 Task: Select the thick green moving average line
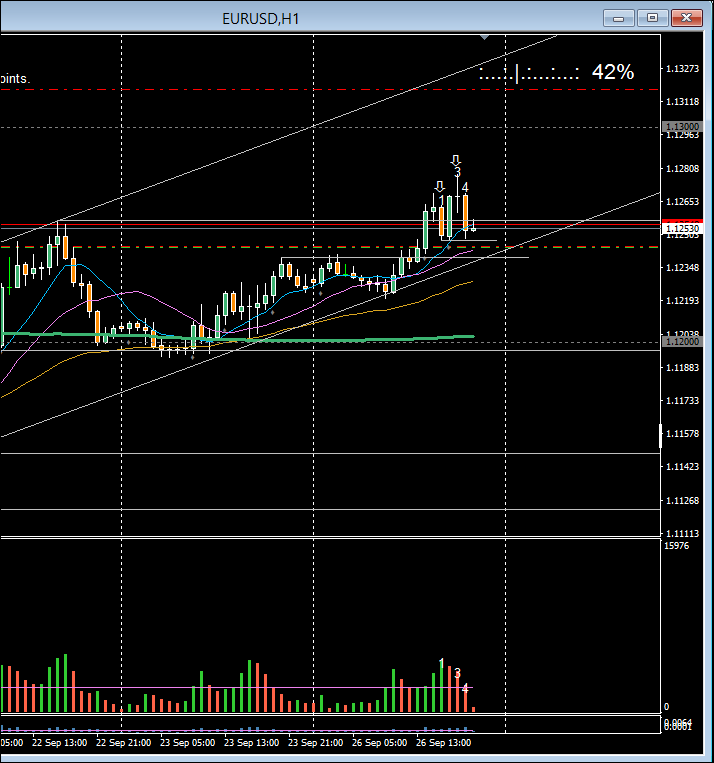pyautogui.click(x=300, y=340)
